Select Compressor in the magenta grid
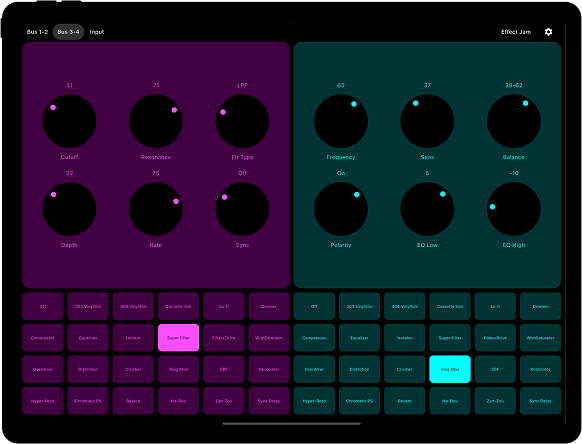This screenshot has height=444, width=582. 43,338
